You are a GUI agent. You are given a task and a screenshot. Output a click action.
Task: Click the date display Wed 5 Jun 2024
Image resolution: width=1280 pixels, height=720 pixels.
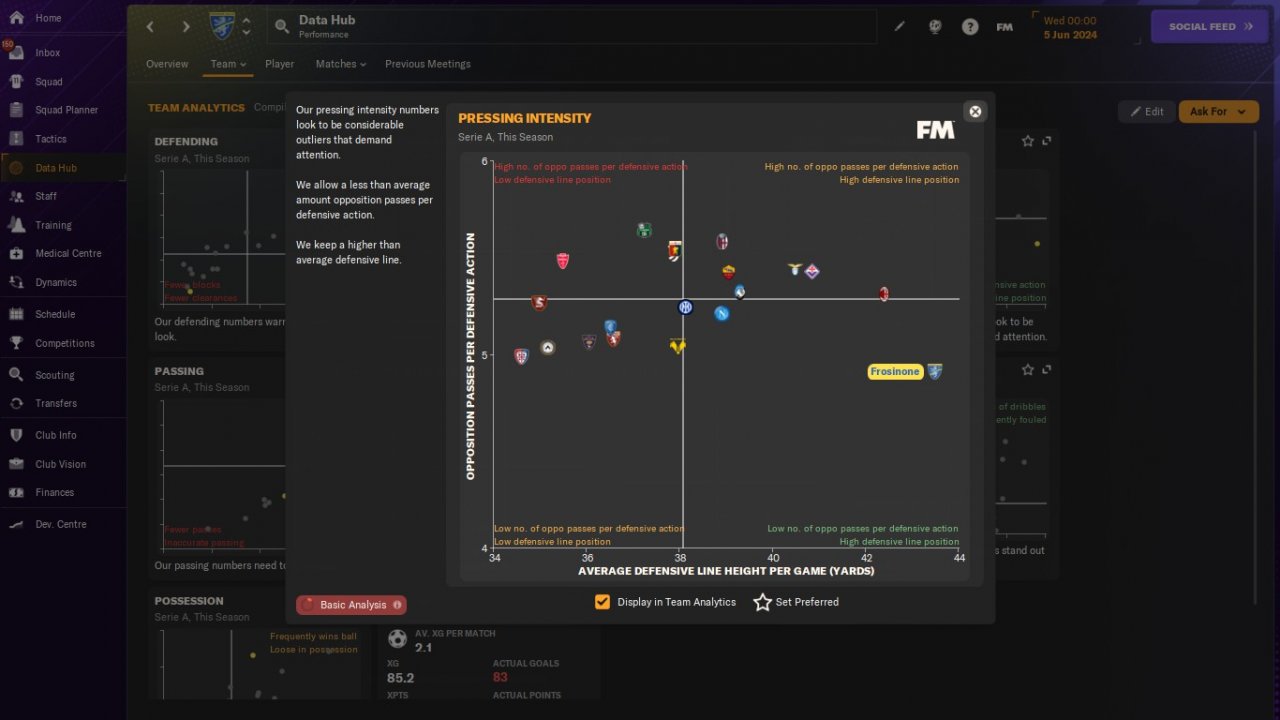point(1070,27)
